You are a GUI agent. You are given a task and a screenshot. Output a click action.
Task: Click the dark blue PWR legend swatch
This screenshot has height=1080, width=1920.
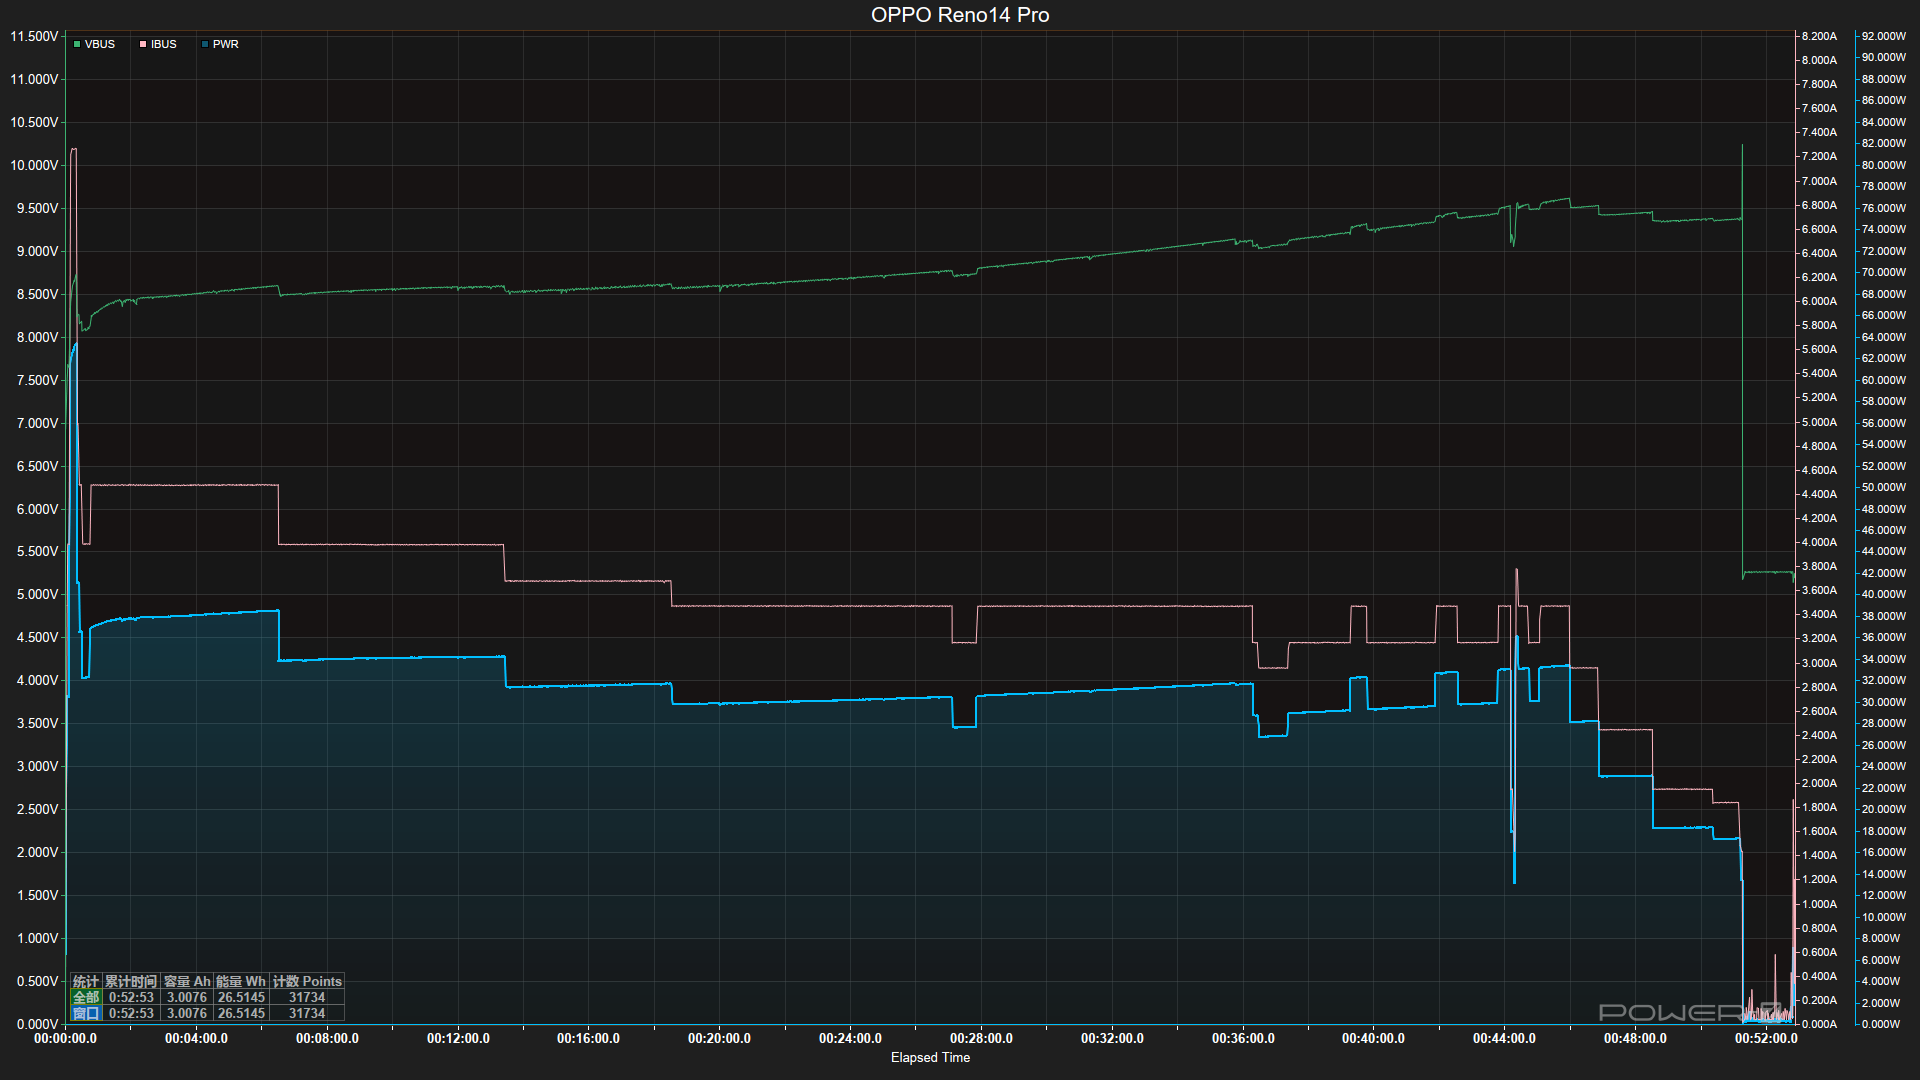(205, 44)
